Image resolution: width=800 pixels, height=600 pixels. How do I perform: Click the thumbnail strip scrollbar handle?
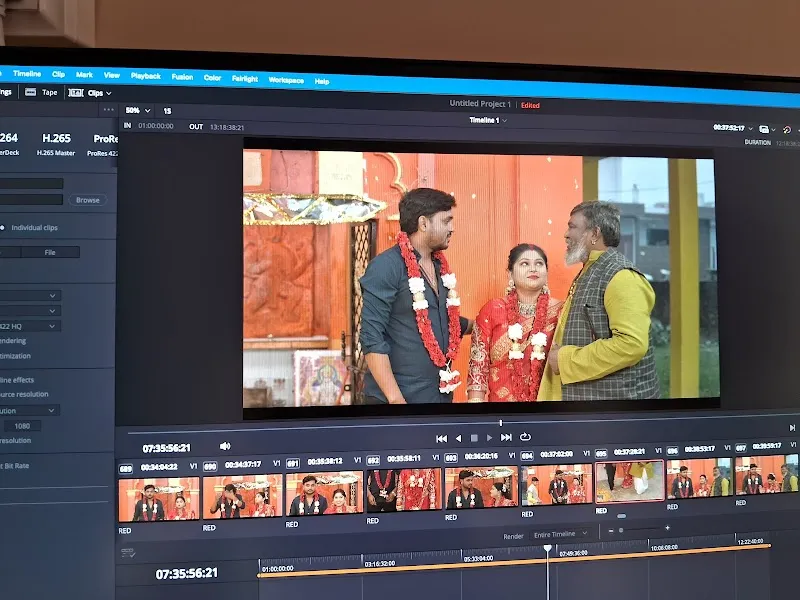click(621, 516)
